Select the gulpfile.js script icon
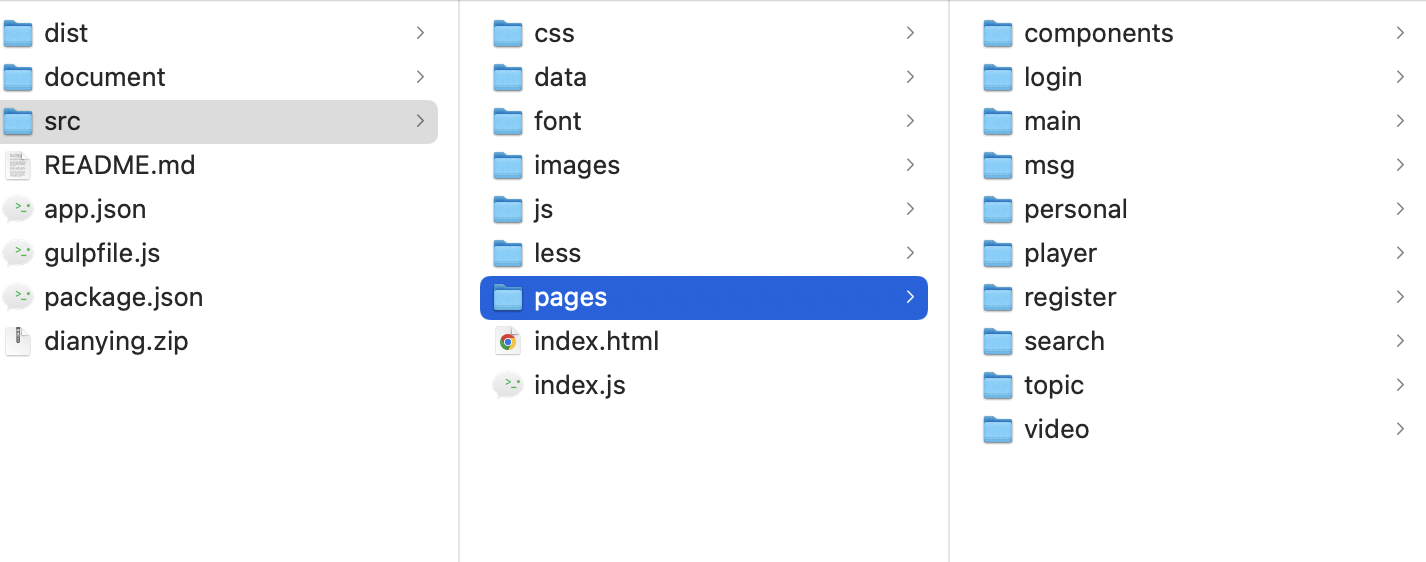This screenshot has height=562, width=1426. tap(18, 253)
